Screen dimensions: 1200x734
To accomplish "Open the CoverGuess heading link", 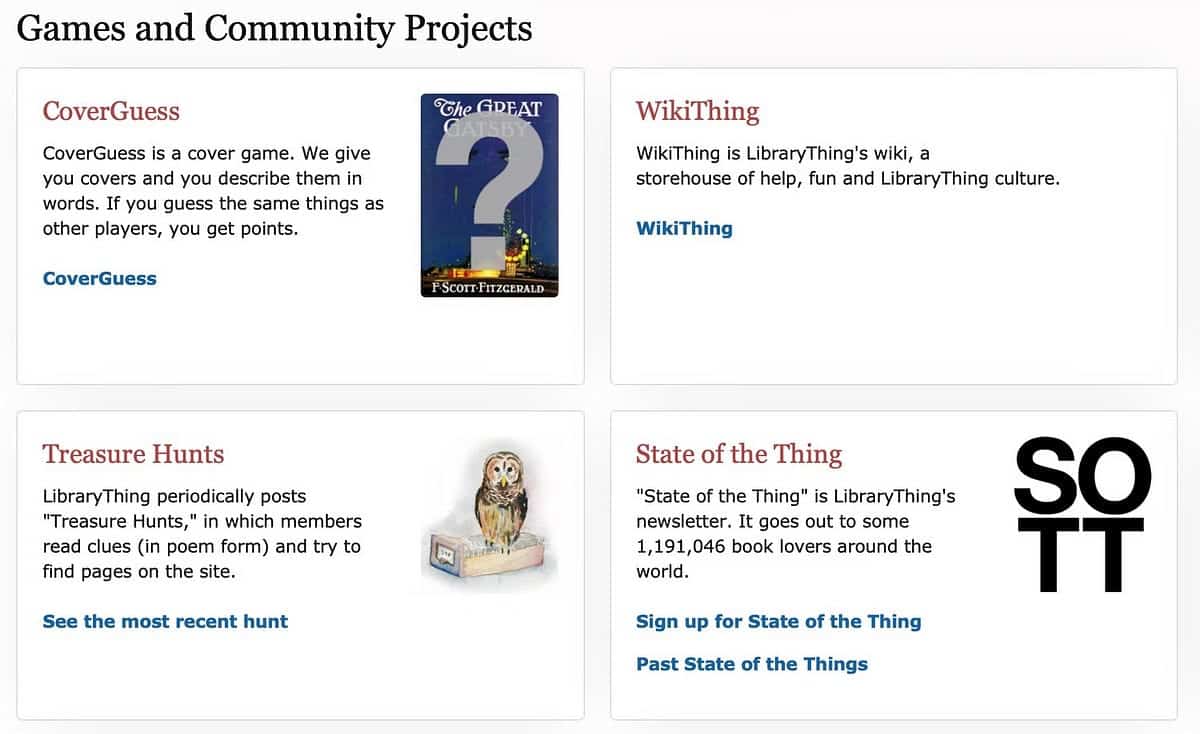I will coord(111,110).
